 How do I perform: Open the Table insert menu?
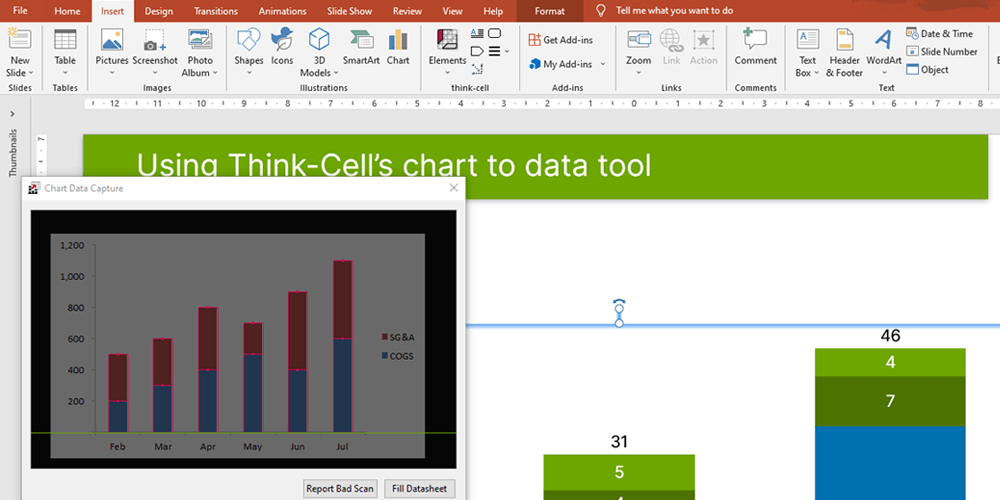pyautogui.click(x=64, y=53)
